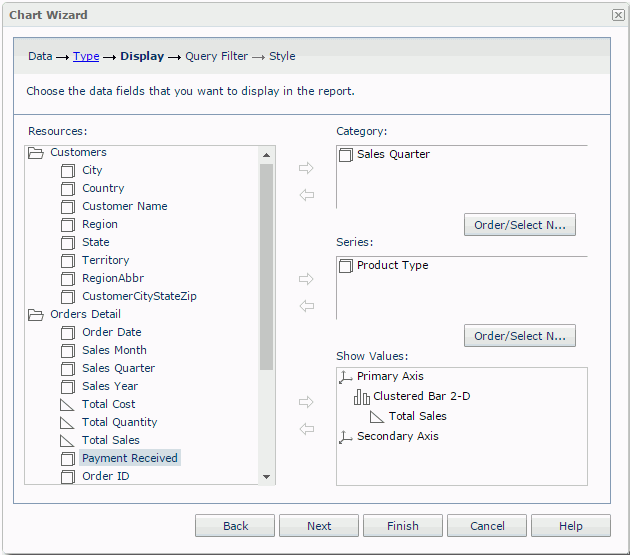The width and height of the screenshot is (630, 555).
Task: Select Sales Quarter in Category box
Action: tap(393, 154)
